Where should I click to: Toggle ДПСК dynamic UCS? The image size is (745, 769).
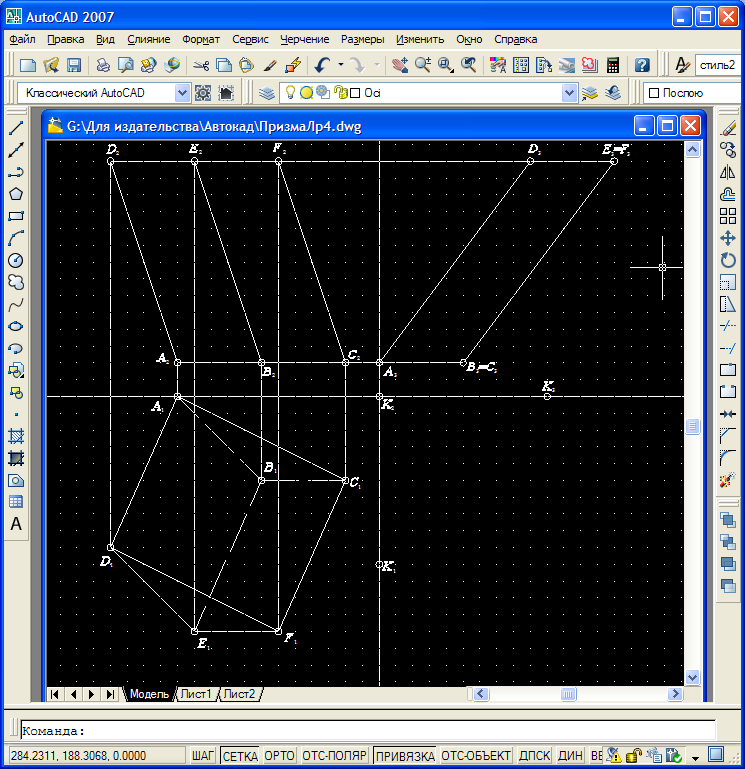534,755
